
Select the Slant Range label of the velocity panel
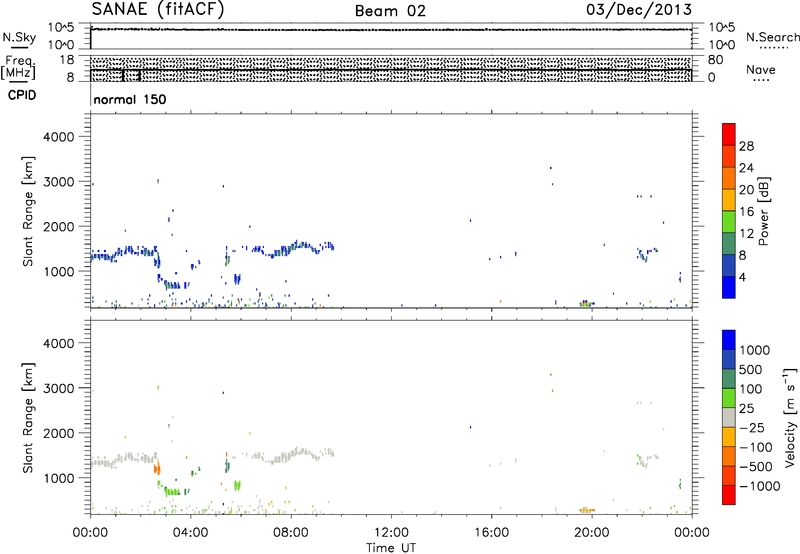pyautogui.click(x=28, y=418)
